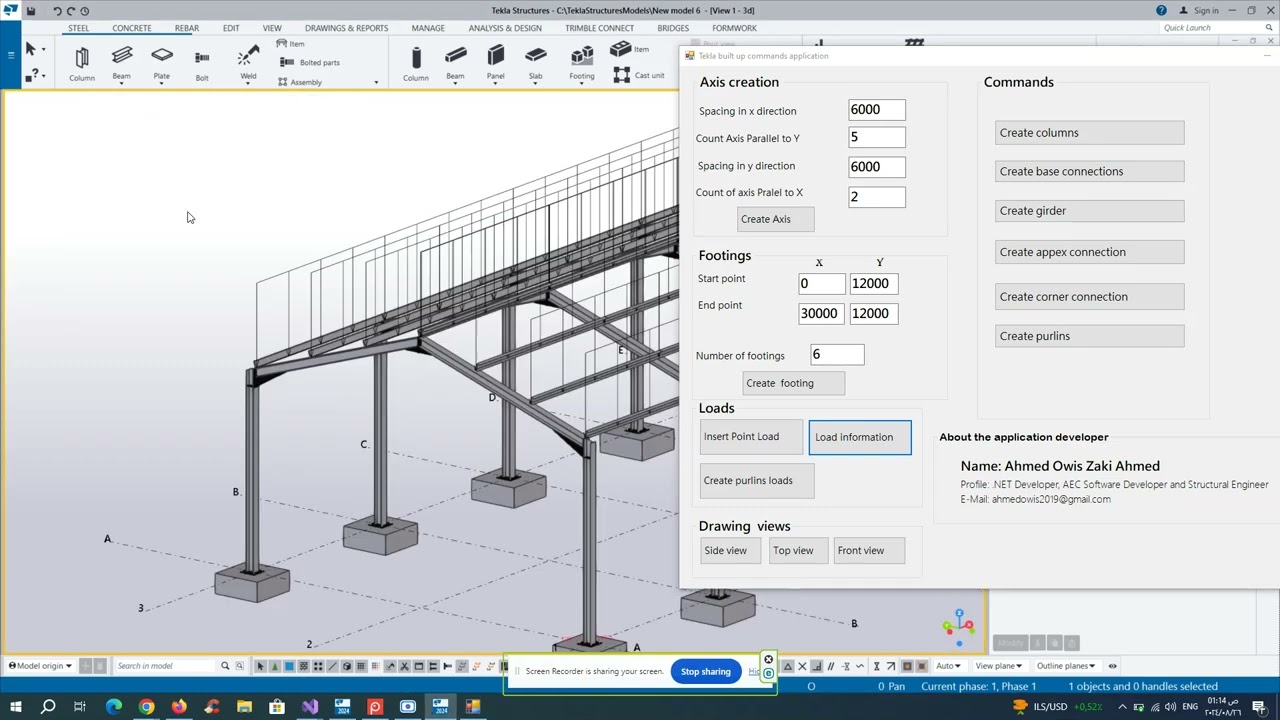The width and height of the screenshot is (1280, 720).
Task: Click the Create girder button
Action: [x=1090, y=211]
